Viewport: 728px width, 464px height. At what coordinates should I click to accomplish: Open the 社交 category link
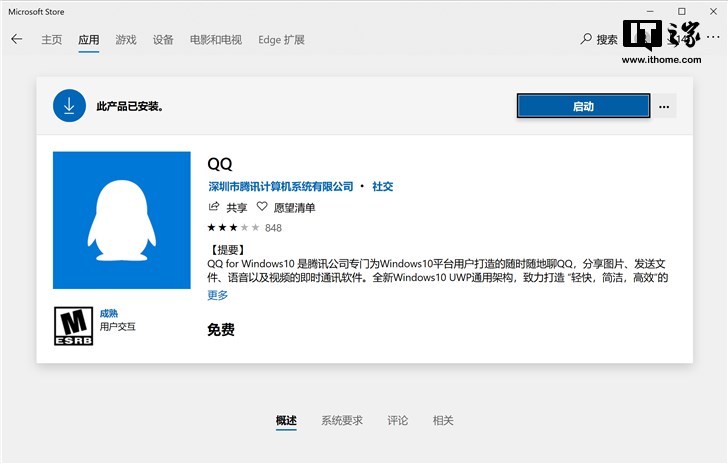pyautogui.click(x=383, y=186)
